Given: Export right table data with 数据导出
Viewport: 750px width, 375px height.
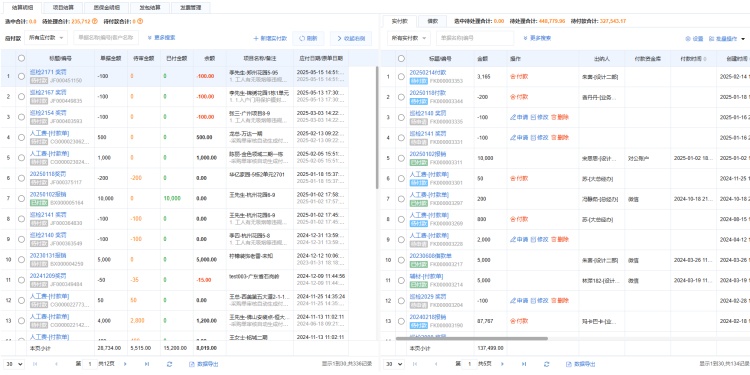Looking at the screenshot, I should click(580, 364).
